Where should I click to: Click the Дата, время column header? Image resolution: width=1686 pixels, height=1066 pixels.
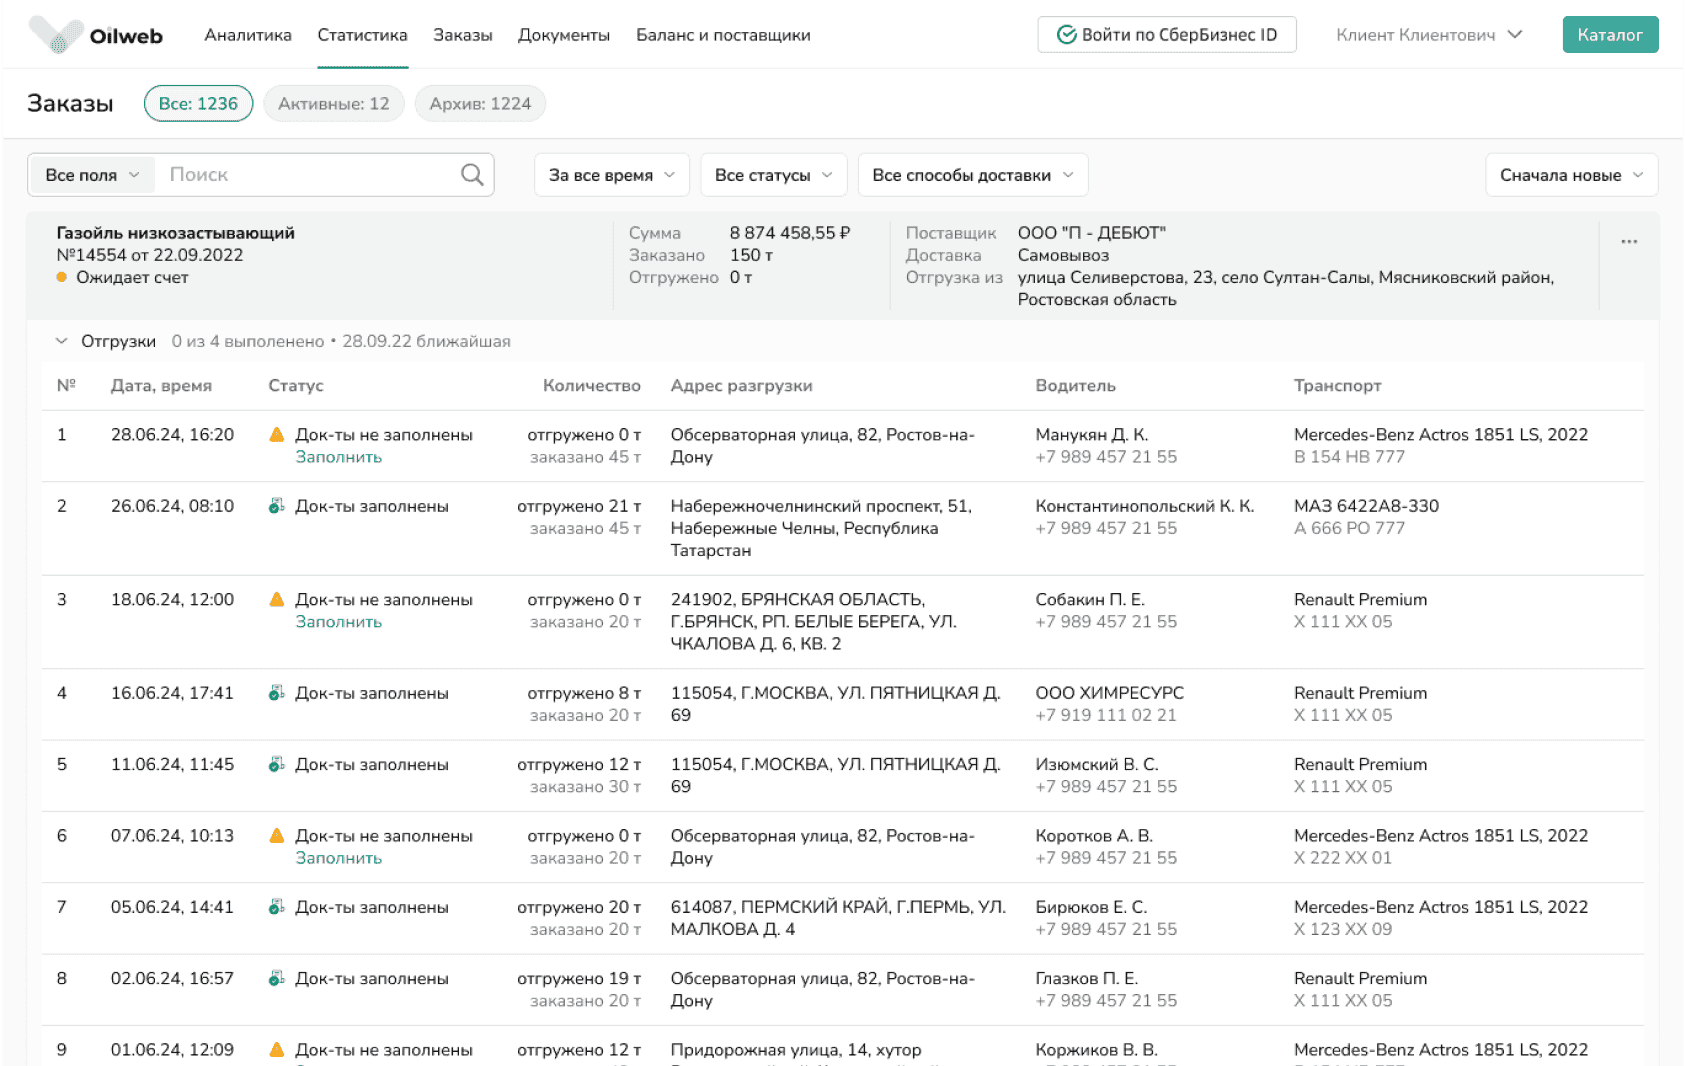click(x=161, y=386)
